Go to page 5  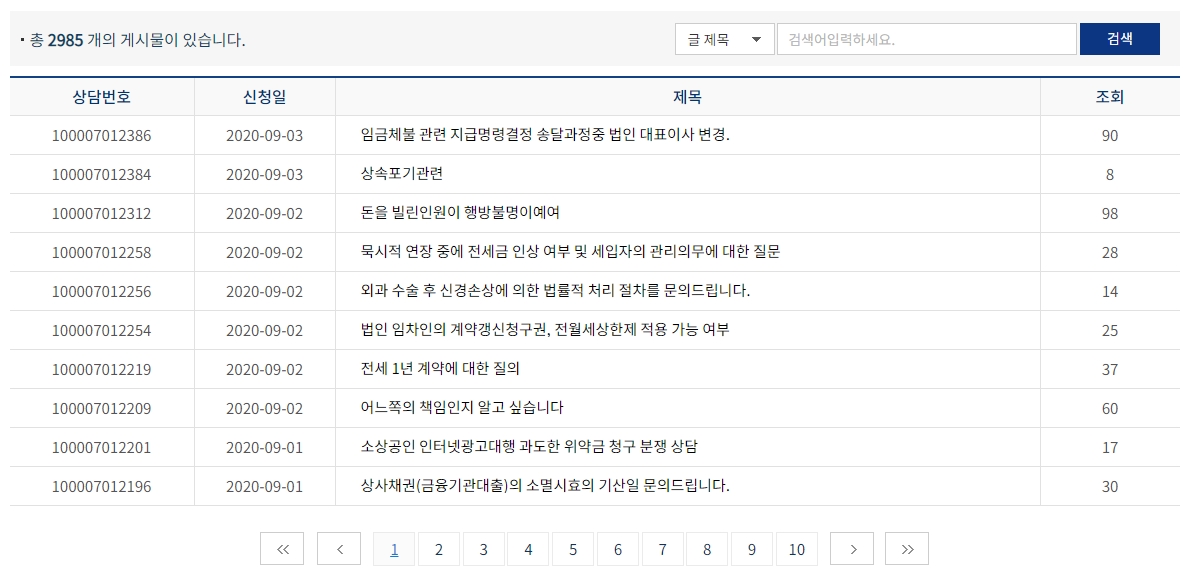pos(573,549)
